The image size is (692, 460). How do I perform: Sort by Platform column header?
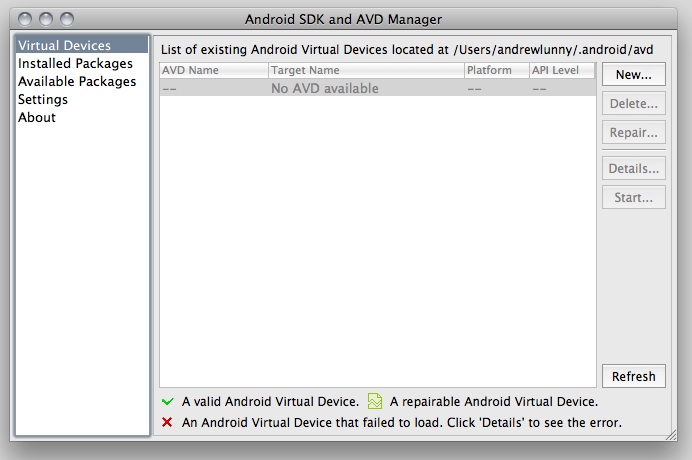pyautogui.click(x=497, y=70)
